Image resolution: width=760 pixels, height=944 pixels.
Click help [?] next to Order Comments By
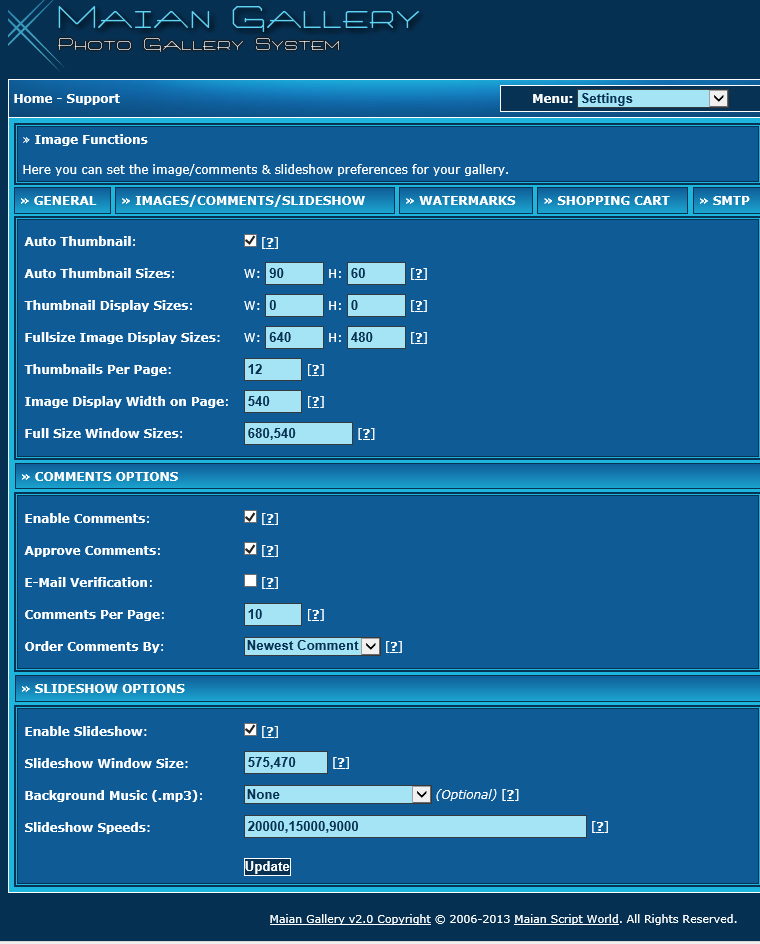[393, 647]
